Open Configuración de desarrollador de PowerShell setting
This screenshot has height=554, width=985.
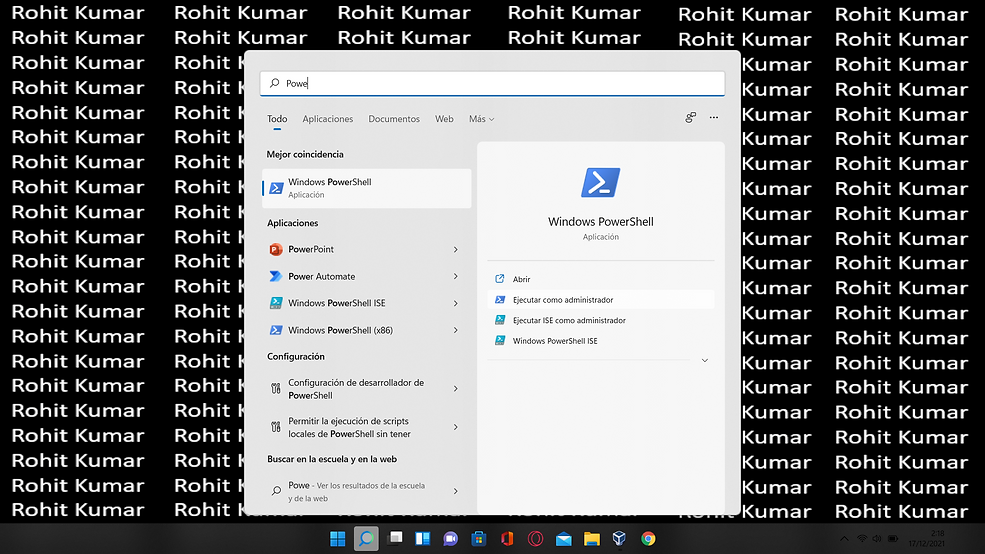(366, 389)
